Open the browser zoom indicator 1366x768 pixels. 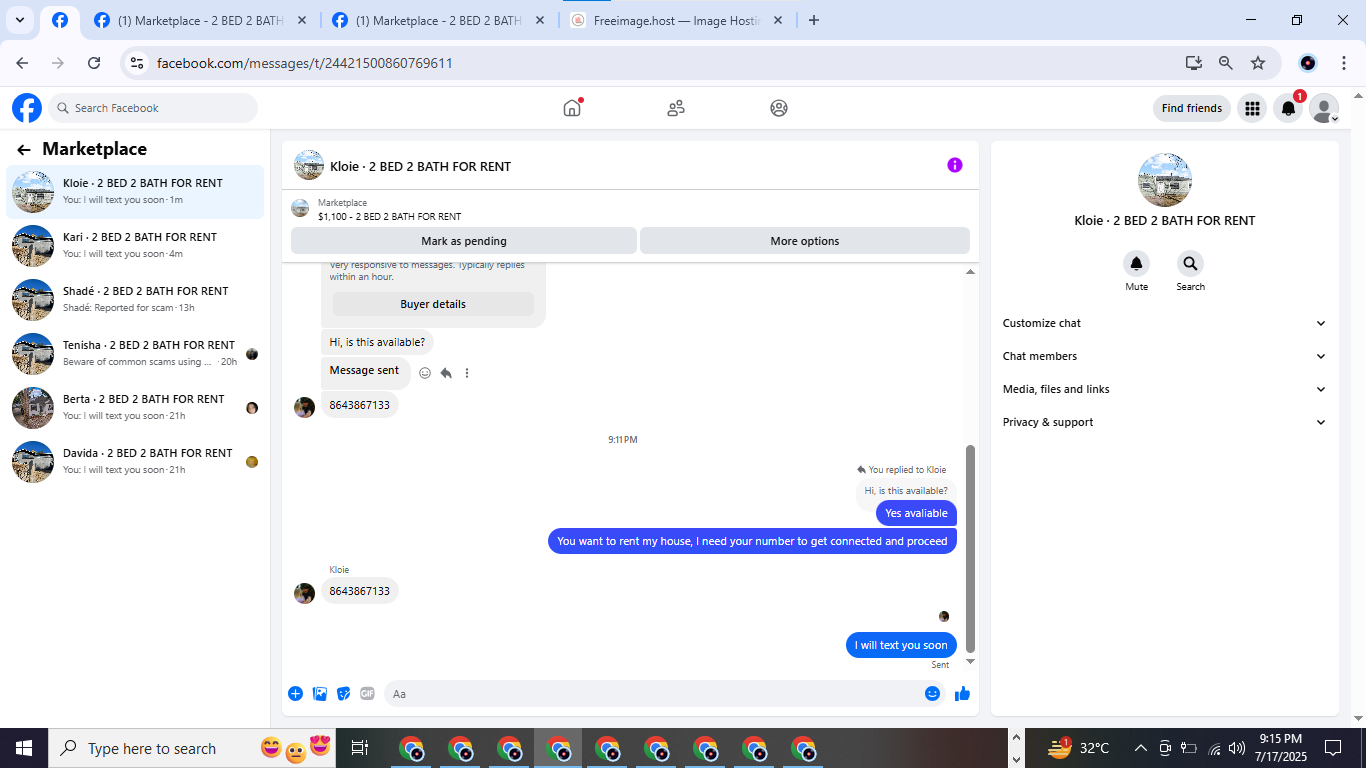click(1226, 63)
